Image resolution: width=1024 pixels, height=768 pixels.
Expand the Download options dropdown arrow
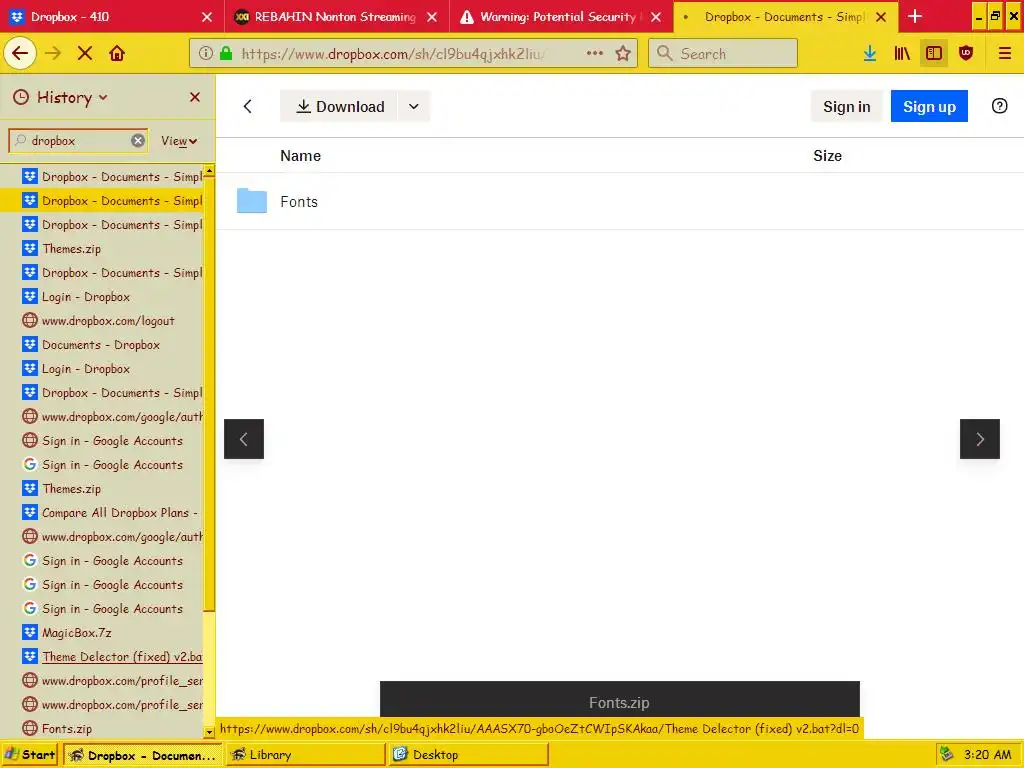(414, 106)
